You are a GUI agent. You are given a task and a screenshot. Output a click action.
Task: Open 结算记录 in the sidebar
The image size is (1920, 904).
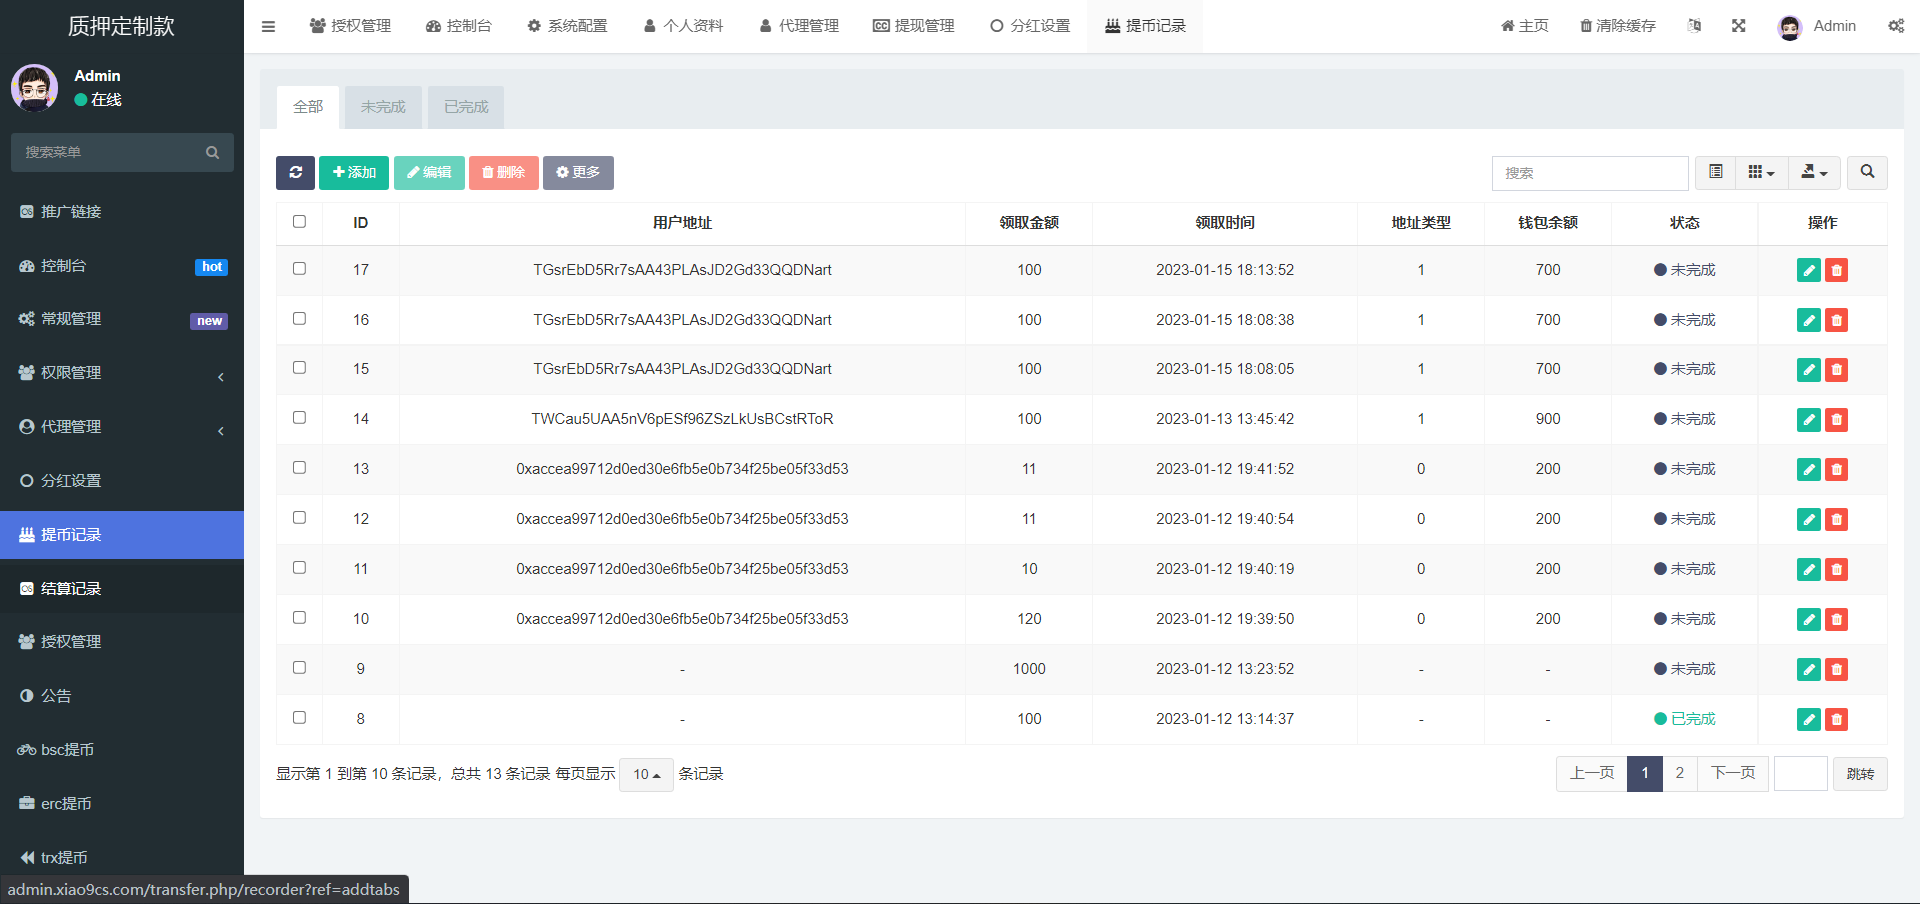coord(122,589)
